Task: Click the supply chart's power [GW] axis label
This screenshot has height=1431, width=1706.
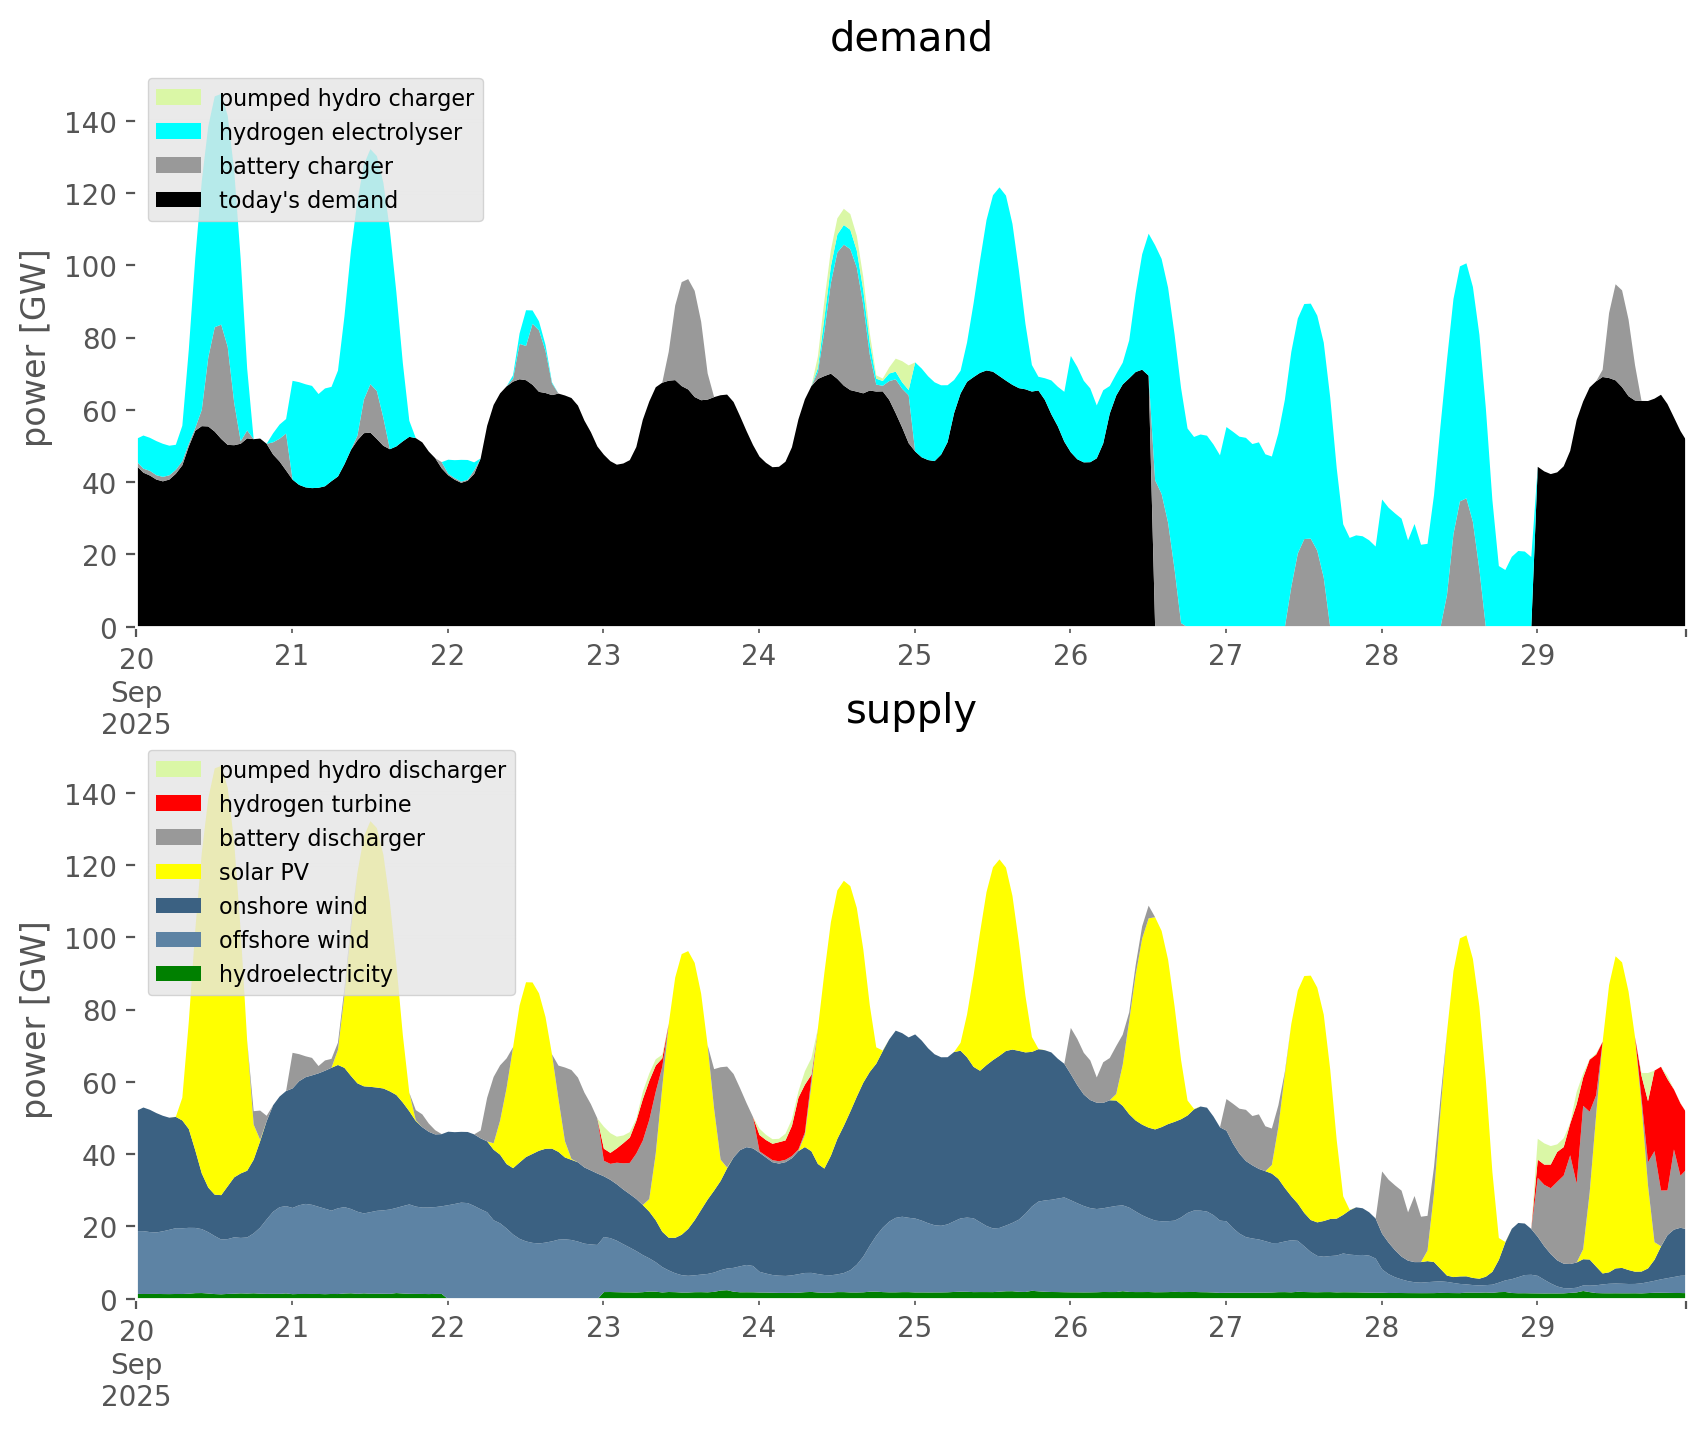Action: (x=35, y=1020)
